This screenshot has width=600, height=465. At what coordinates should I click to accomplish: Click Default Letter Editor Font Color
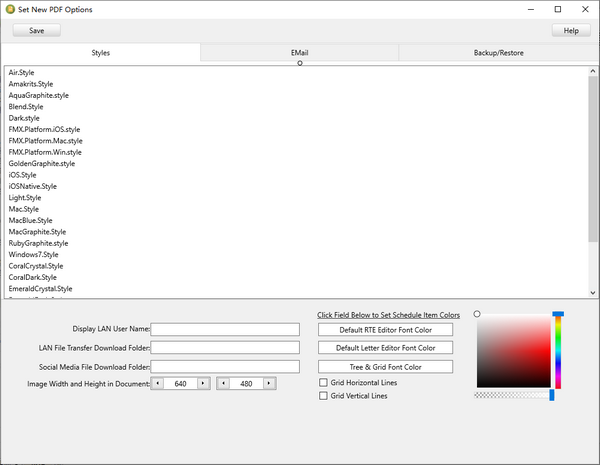pos(385,348)
